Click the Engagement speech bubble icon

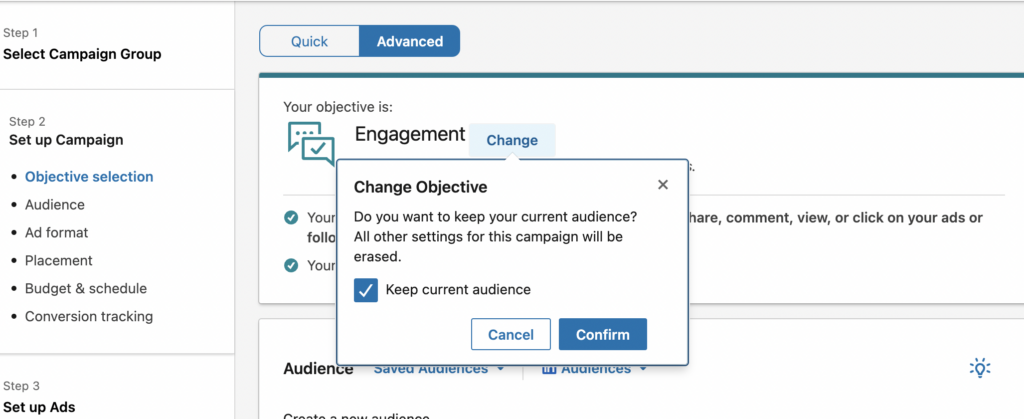coord(310,144)
